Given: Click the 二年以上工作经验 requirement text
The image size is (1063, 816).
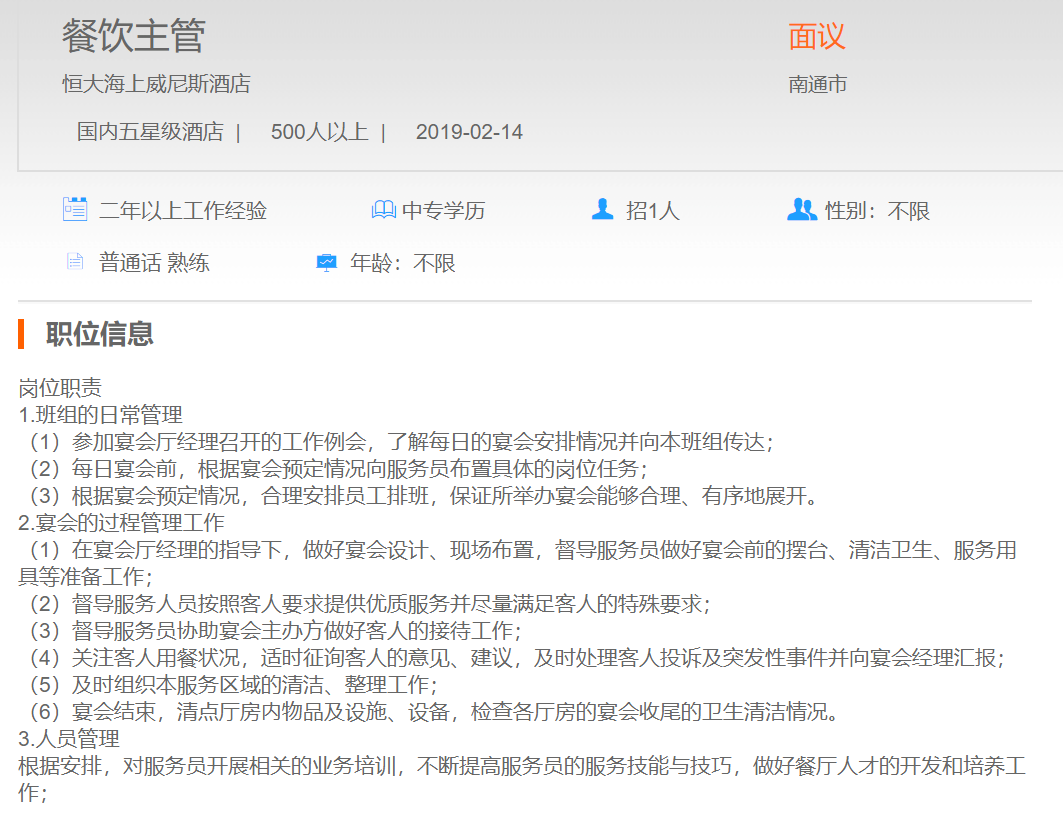Looking at the screenshot, I should 183,211.
